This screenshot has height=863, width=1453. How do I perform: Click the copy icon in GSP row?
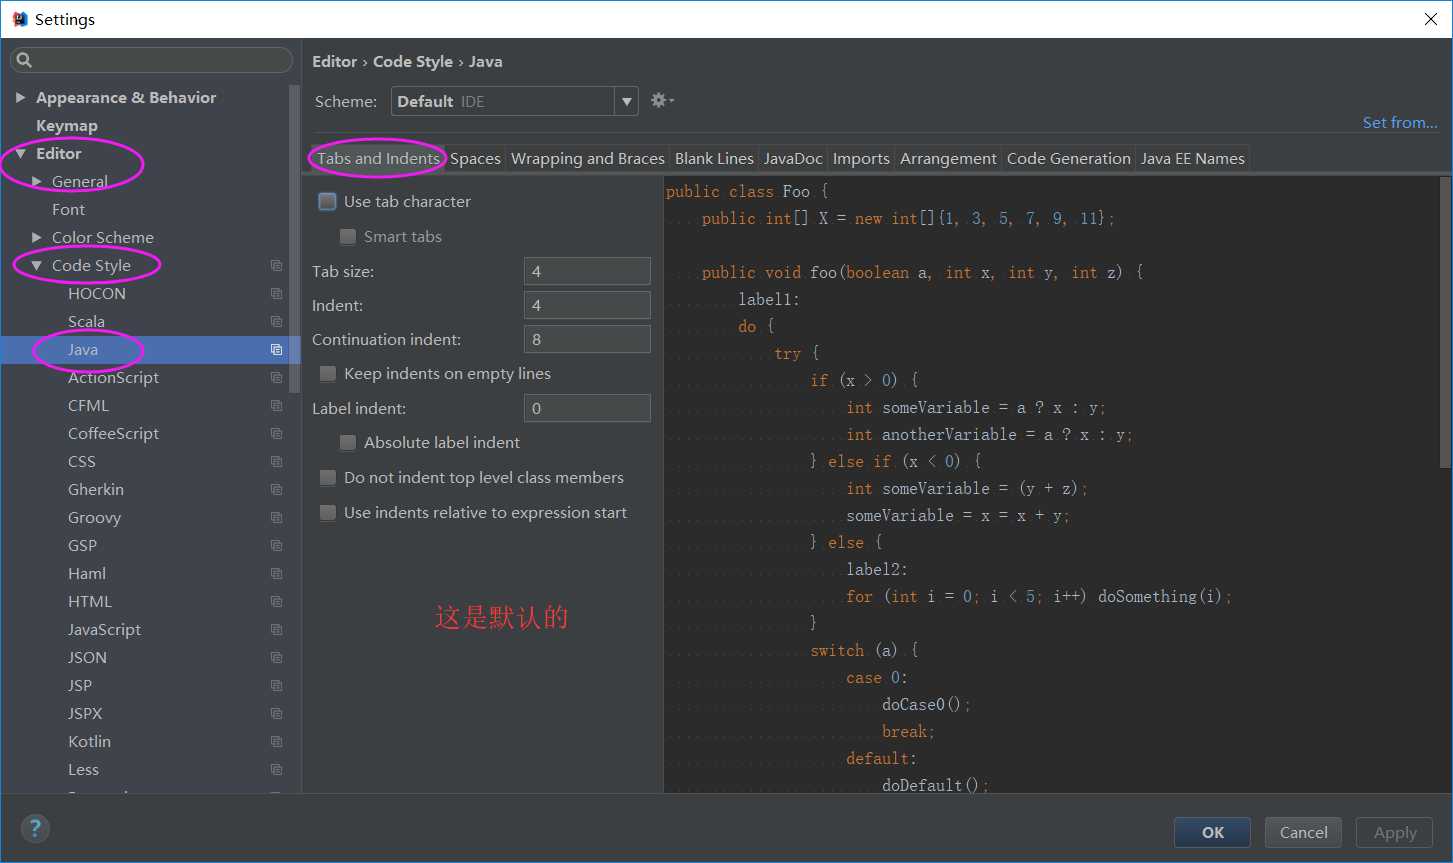[276, 546]
